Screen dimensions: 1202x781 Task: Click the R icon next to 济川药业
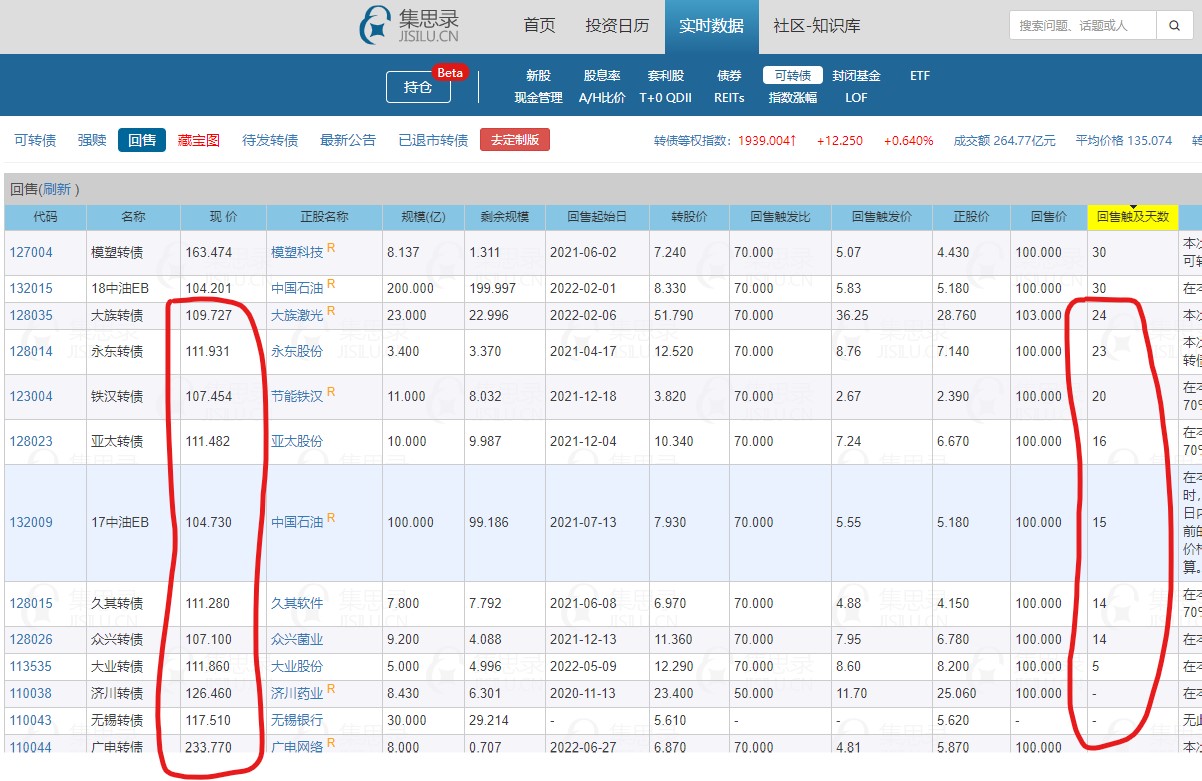coord(331,689)
